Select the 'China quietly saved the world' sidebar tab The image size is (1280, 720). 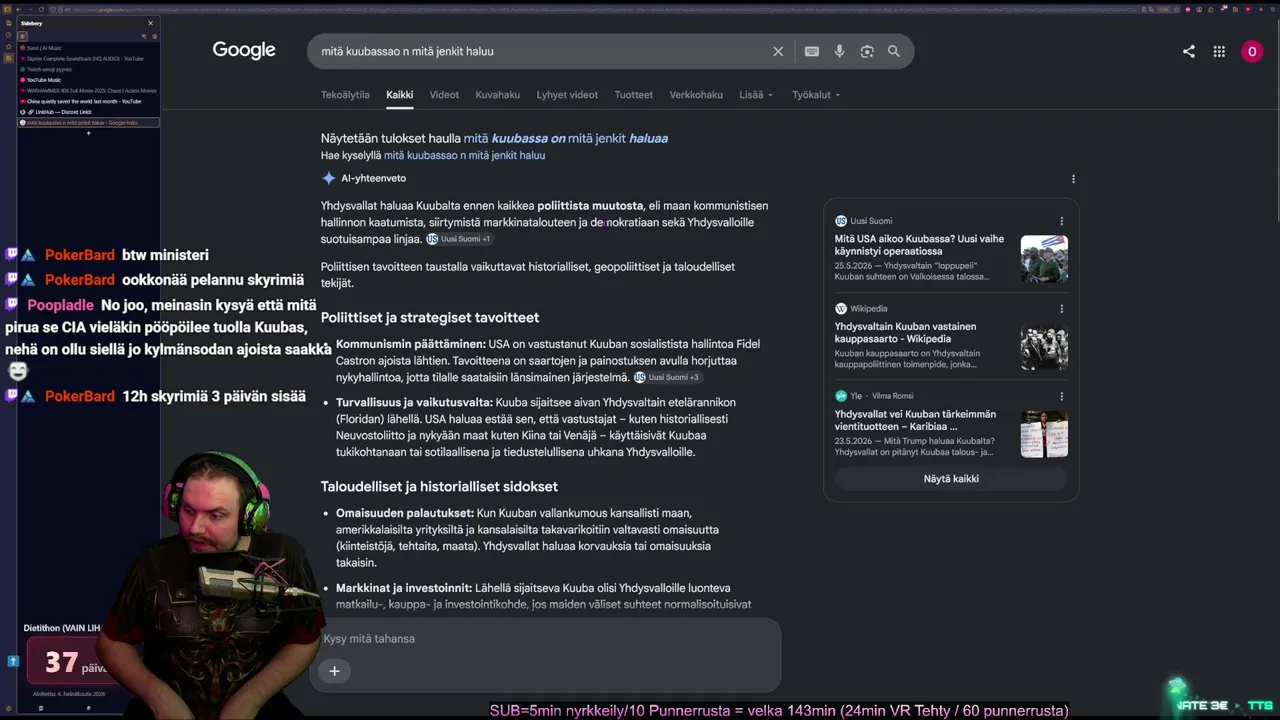[x=88, y=101]
